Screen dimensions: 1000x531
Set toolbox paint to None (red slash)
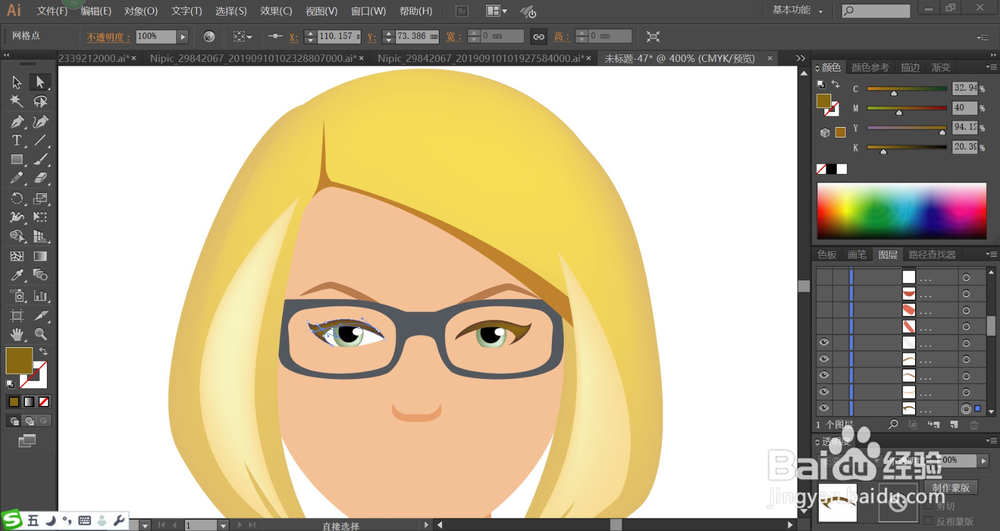[x=44, y=402]
